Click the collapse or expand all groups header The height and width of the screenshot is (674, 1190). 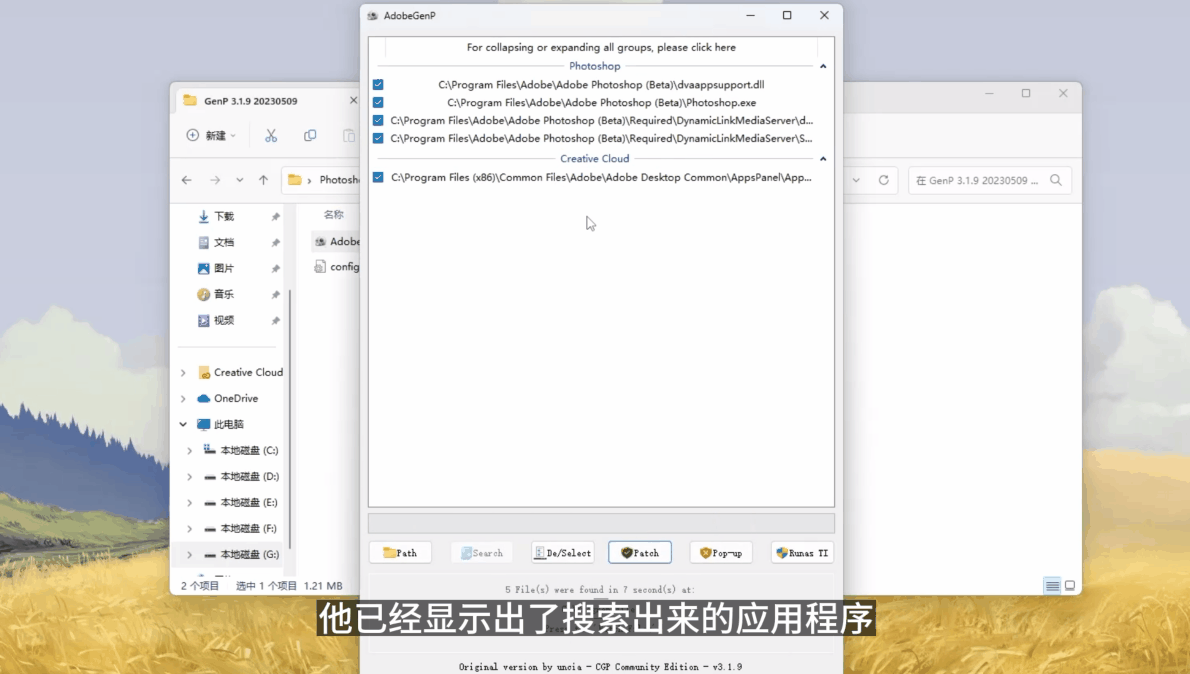pos(601,47)
